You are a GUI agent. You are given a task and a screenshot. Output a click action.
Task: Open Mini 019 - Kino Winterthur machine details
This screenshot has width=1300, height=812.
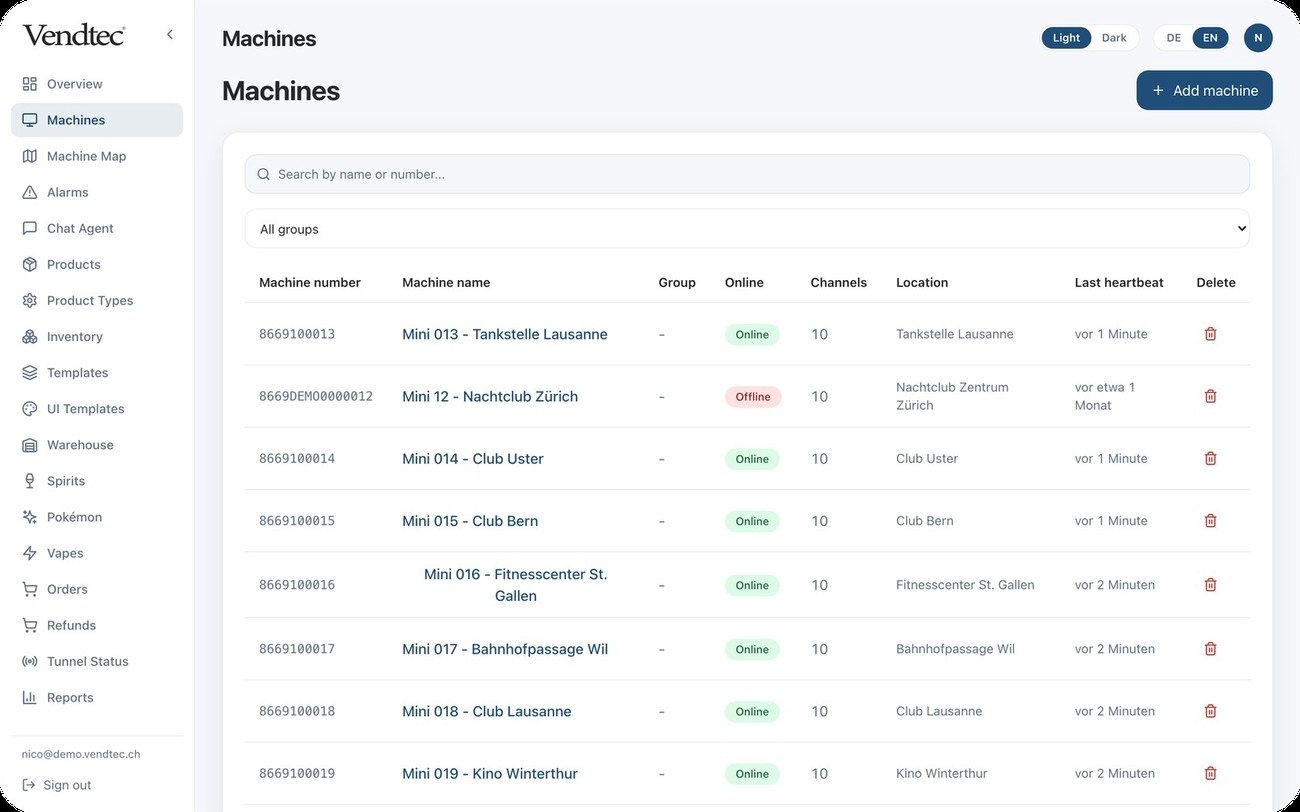click(x=490, y=773)
